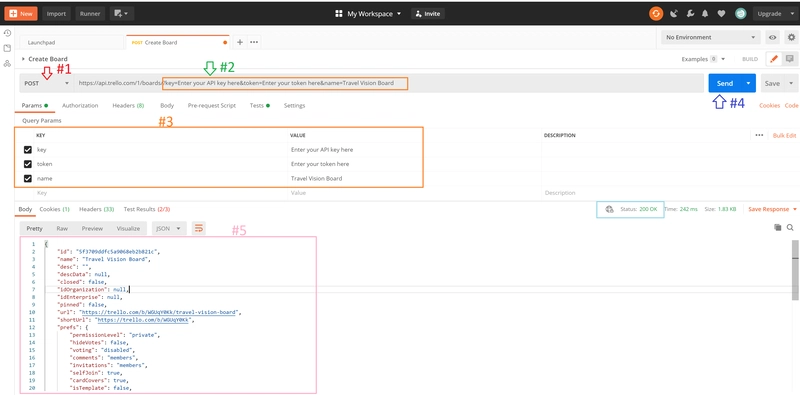Click the Invite button
Image resolution: width=800 pixels, height=395 pixels.
[x=428, y=14]
